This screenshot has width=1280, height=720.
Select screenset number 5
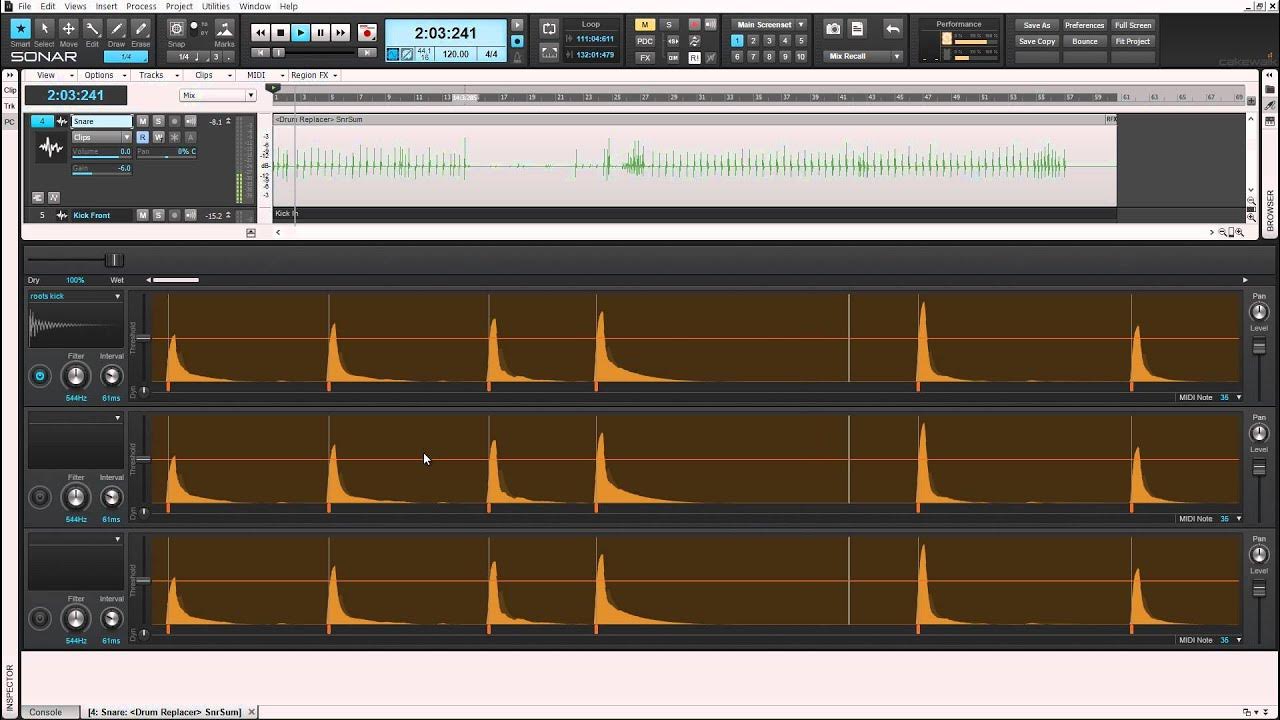pos(801,41)
